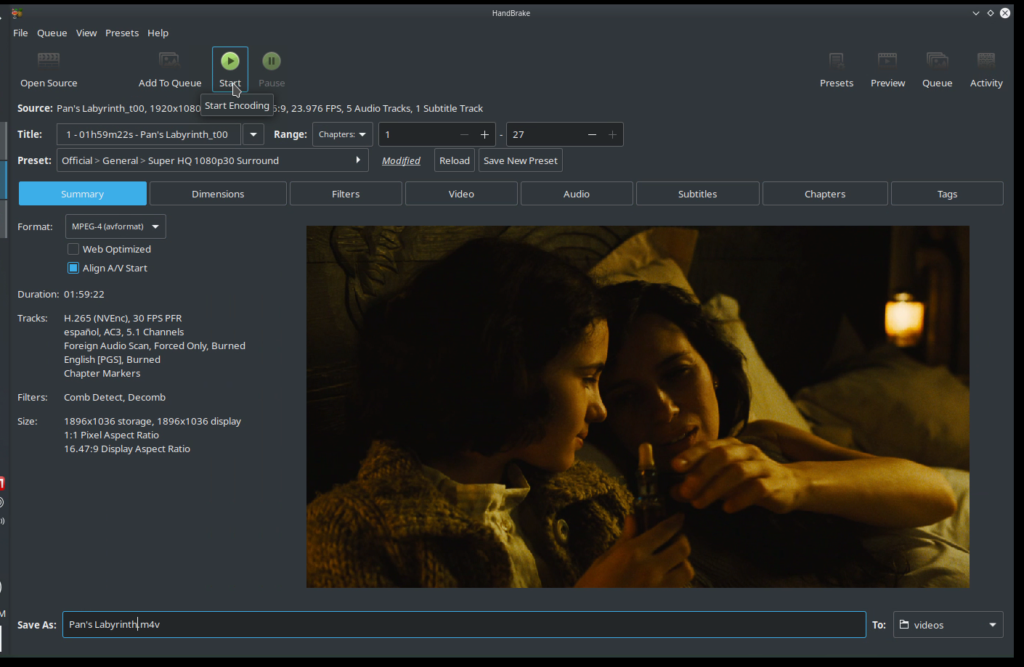Click the Foreign Audio Scan, Forced Only line
This screenshot has width=1024, height=667.
tap(155, 346)
